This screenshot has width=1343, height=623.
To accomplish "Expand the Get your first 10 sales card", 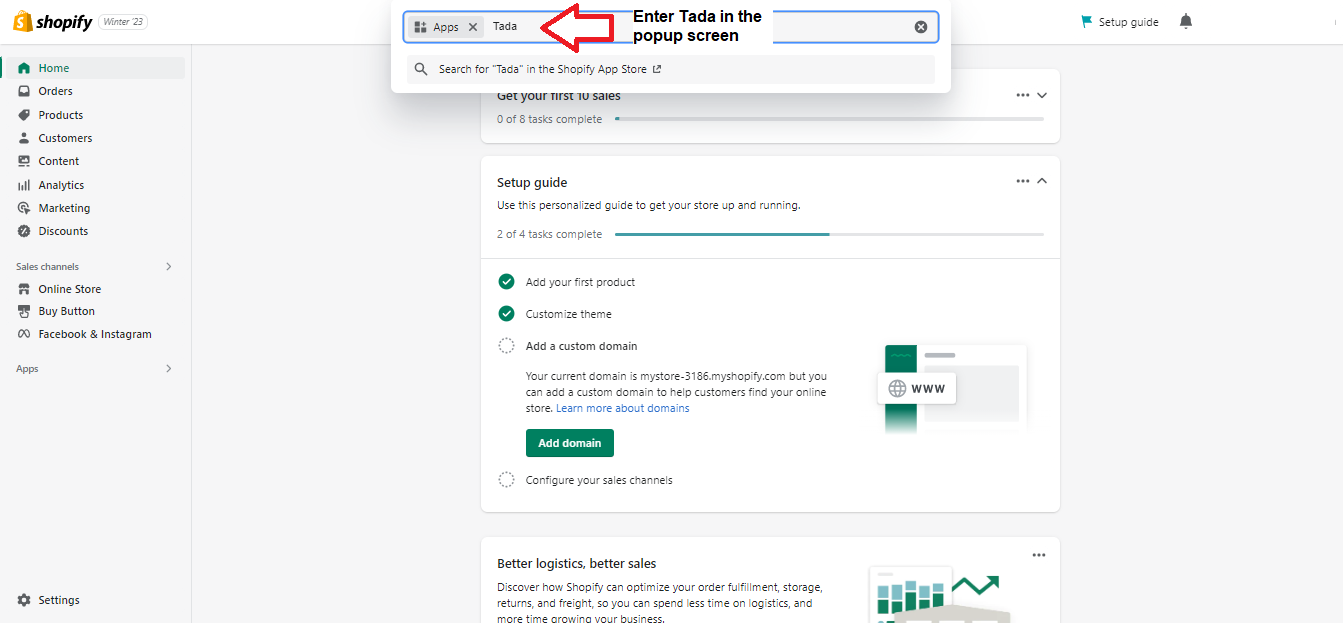I will (x=1042, y=95).
